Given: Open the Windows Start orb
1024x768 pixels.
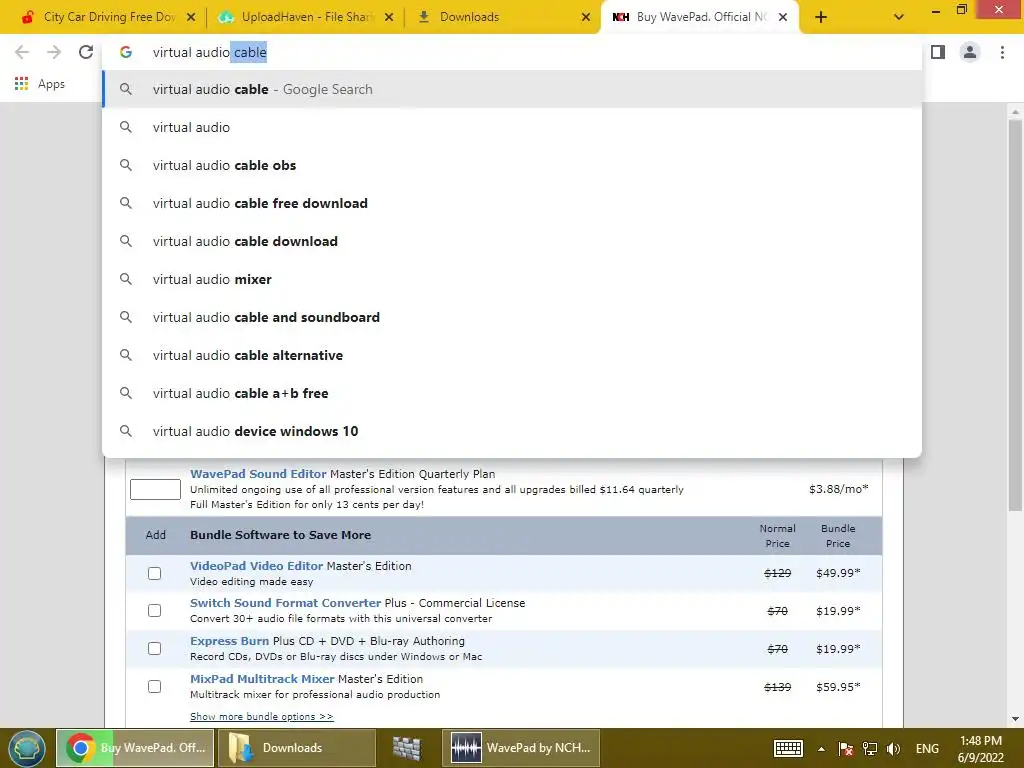Looking at the screenshot, I should click(26, 748).
